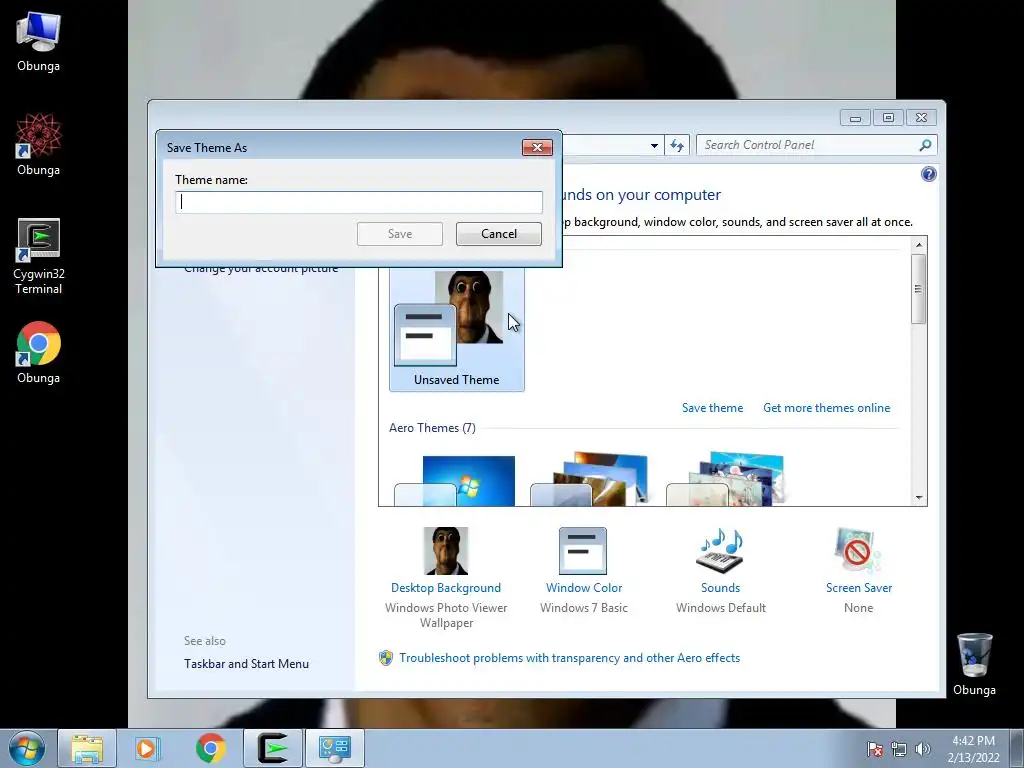Image resolution: width=1024 pixels, height=768 pixels.
Task: Close the Save Theme As dialog
Action: pos(537,148)
